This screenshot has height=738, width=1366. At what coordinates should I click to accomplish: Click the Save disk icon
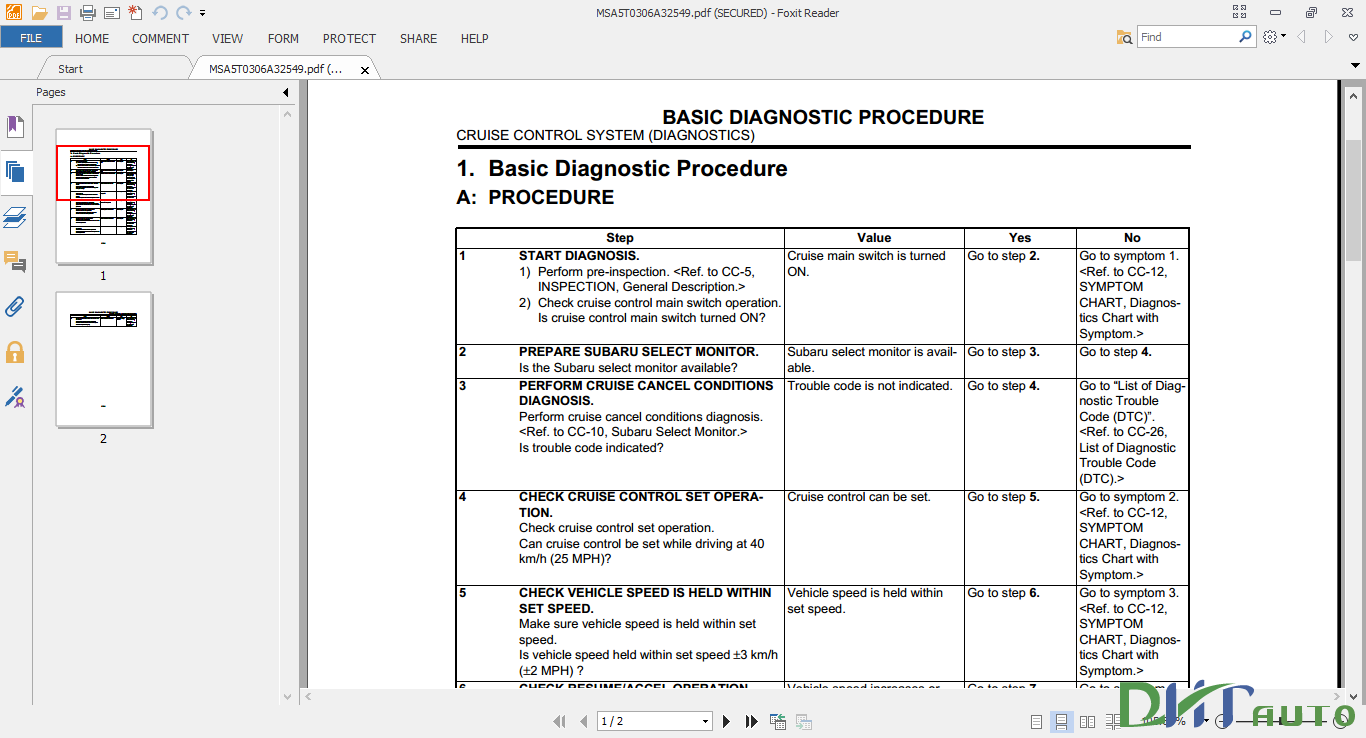coord(63,13)
